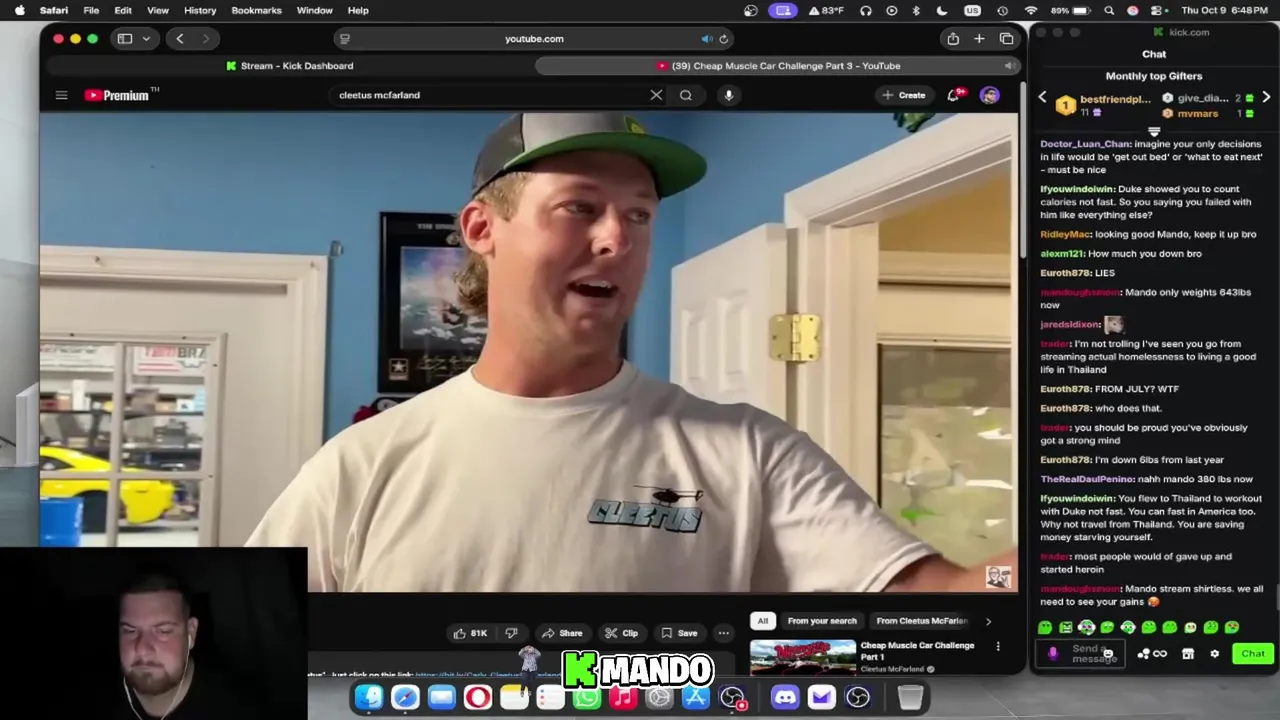The width and height of the screenshot is (1280, 720).
Task: Switch to Stream - Kick Dashboard tab
Action: click(x=289, y=66)
